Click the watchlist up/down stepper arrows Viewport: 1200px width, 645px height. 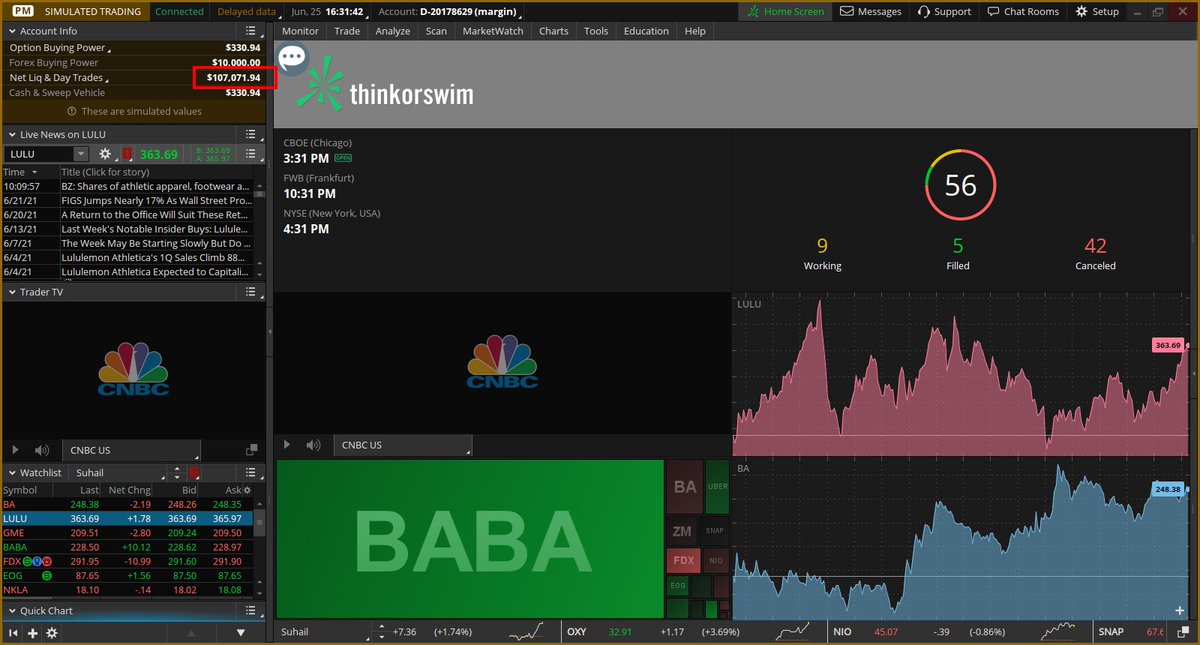click(177, 472)
